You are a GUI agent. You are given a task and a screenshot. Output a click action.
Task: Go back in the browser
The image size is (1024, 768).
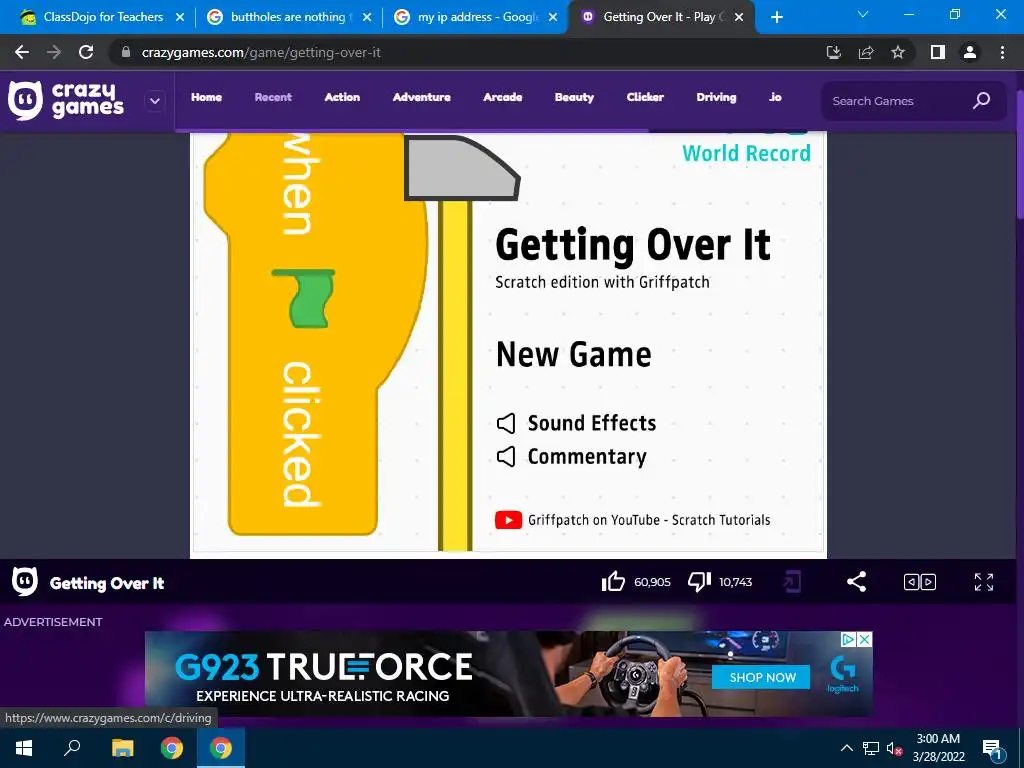pos(22,52)
